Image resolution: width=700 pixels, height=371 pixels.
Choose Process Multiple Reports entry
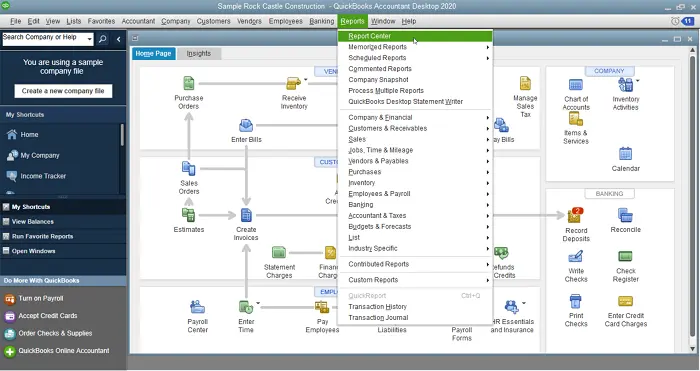coord(415,91)
